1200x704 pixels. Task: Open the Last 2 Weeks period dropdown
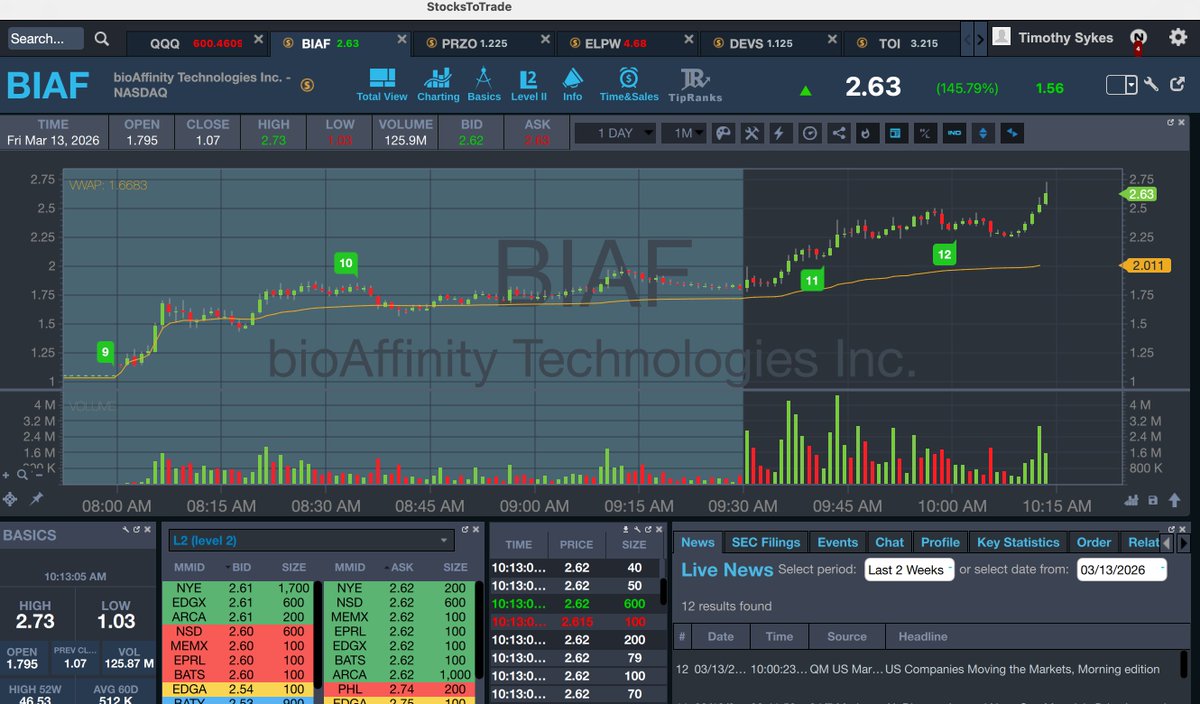click(909, 570)
